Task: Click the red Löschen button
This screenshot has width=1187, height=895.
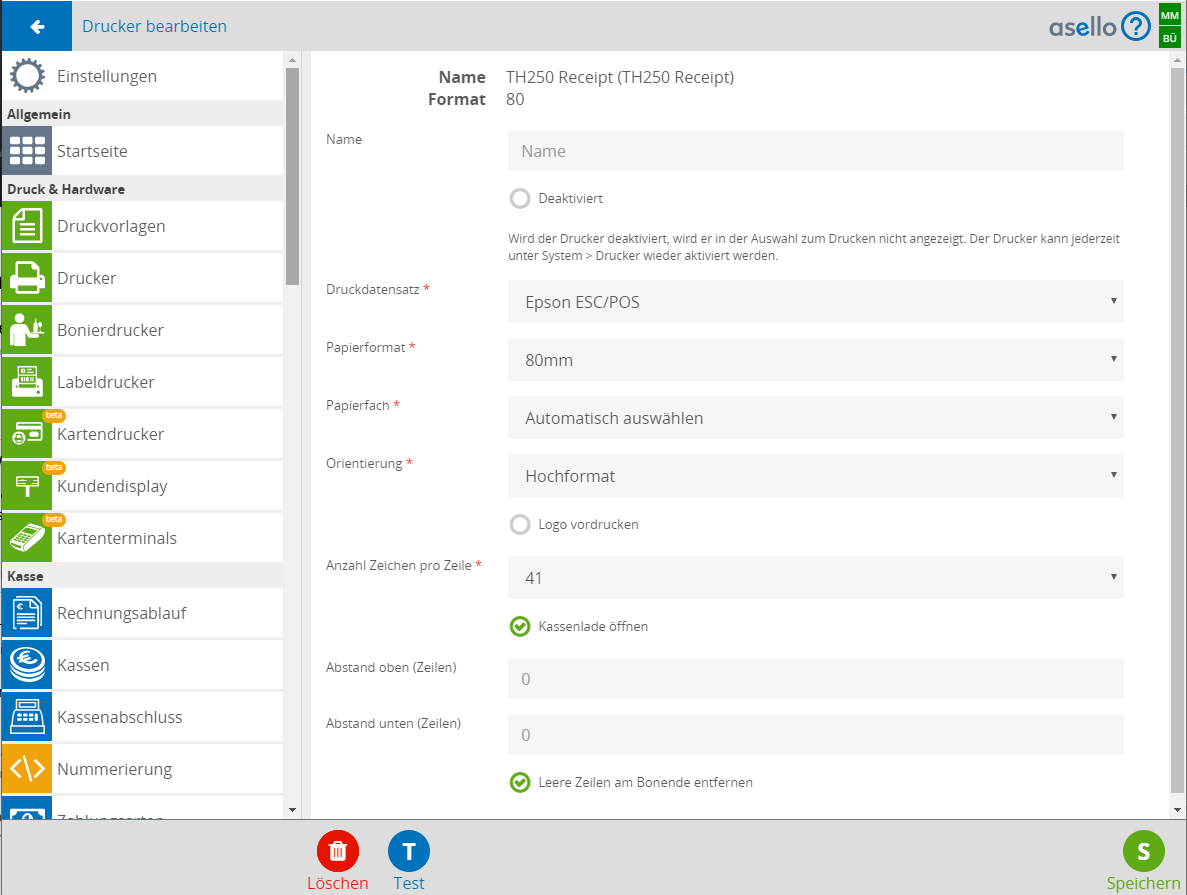Action: click(338, 851)
